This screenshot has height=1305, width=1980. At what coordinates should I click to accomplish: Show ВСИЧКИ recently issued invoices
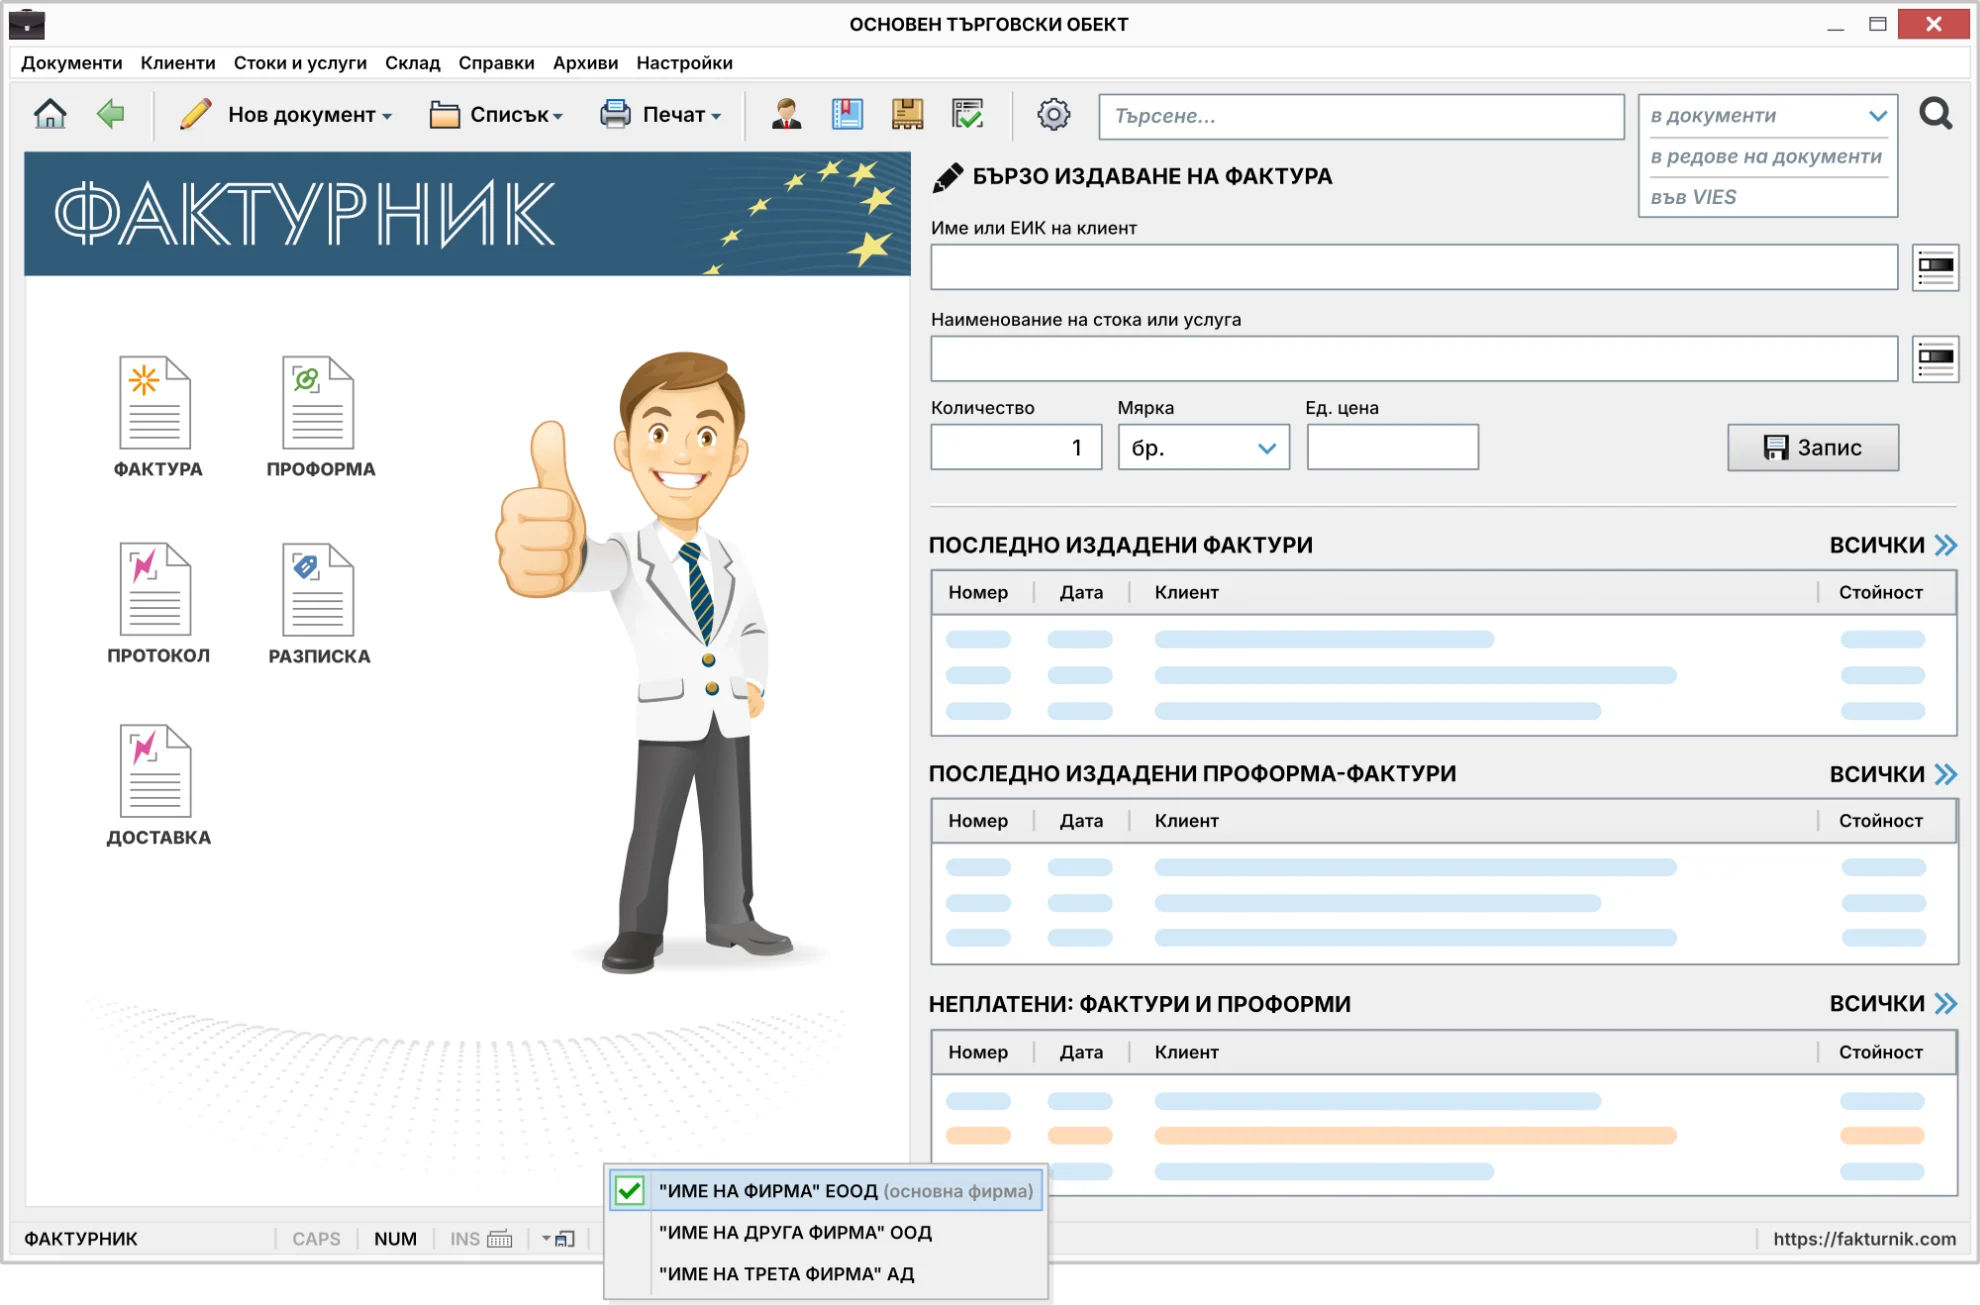pos(1893,545)
